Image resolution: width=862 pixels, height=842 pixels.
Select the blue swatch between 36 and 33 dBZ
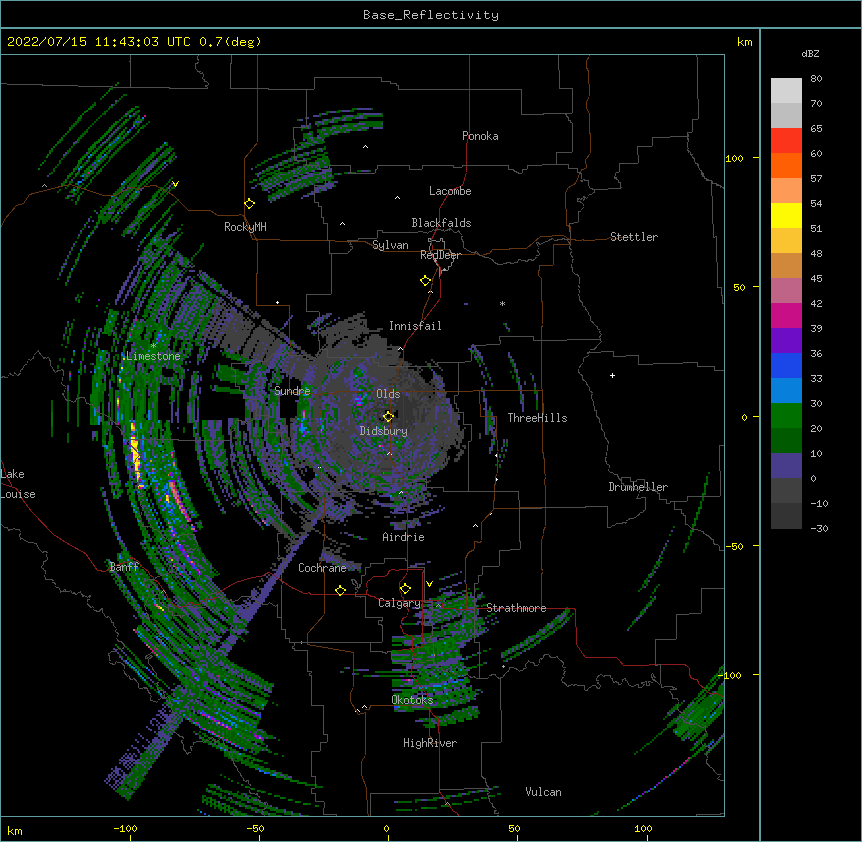pyautogui.click(x=786, y=365)
